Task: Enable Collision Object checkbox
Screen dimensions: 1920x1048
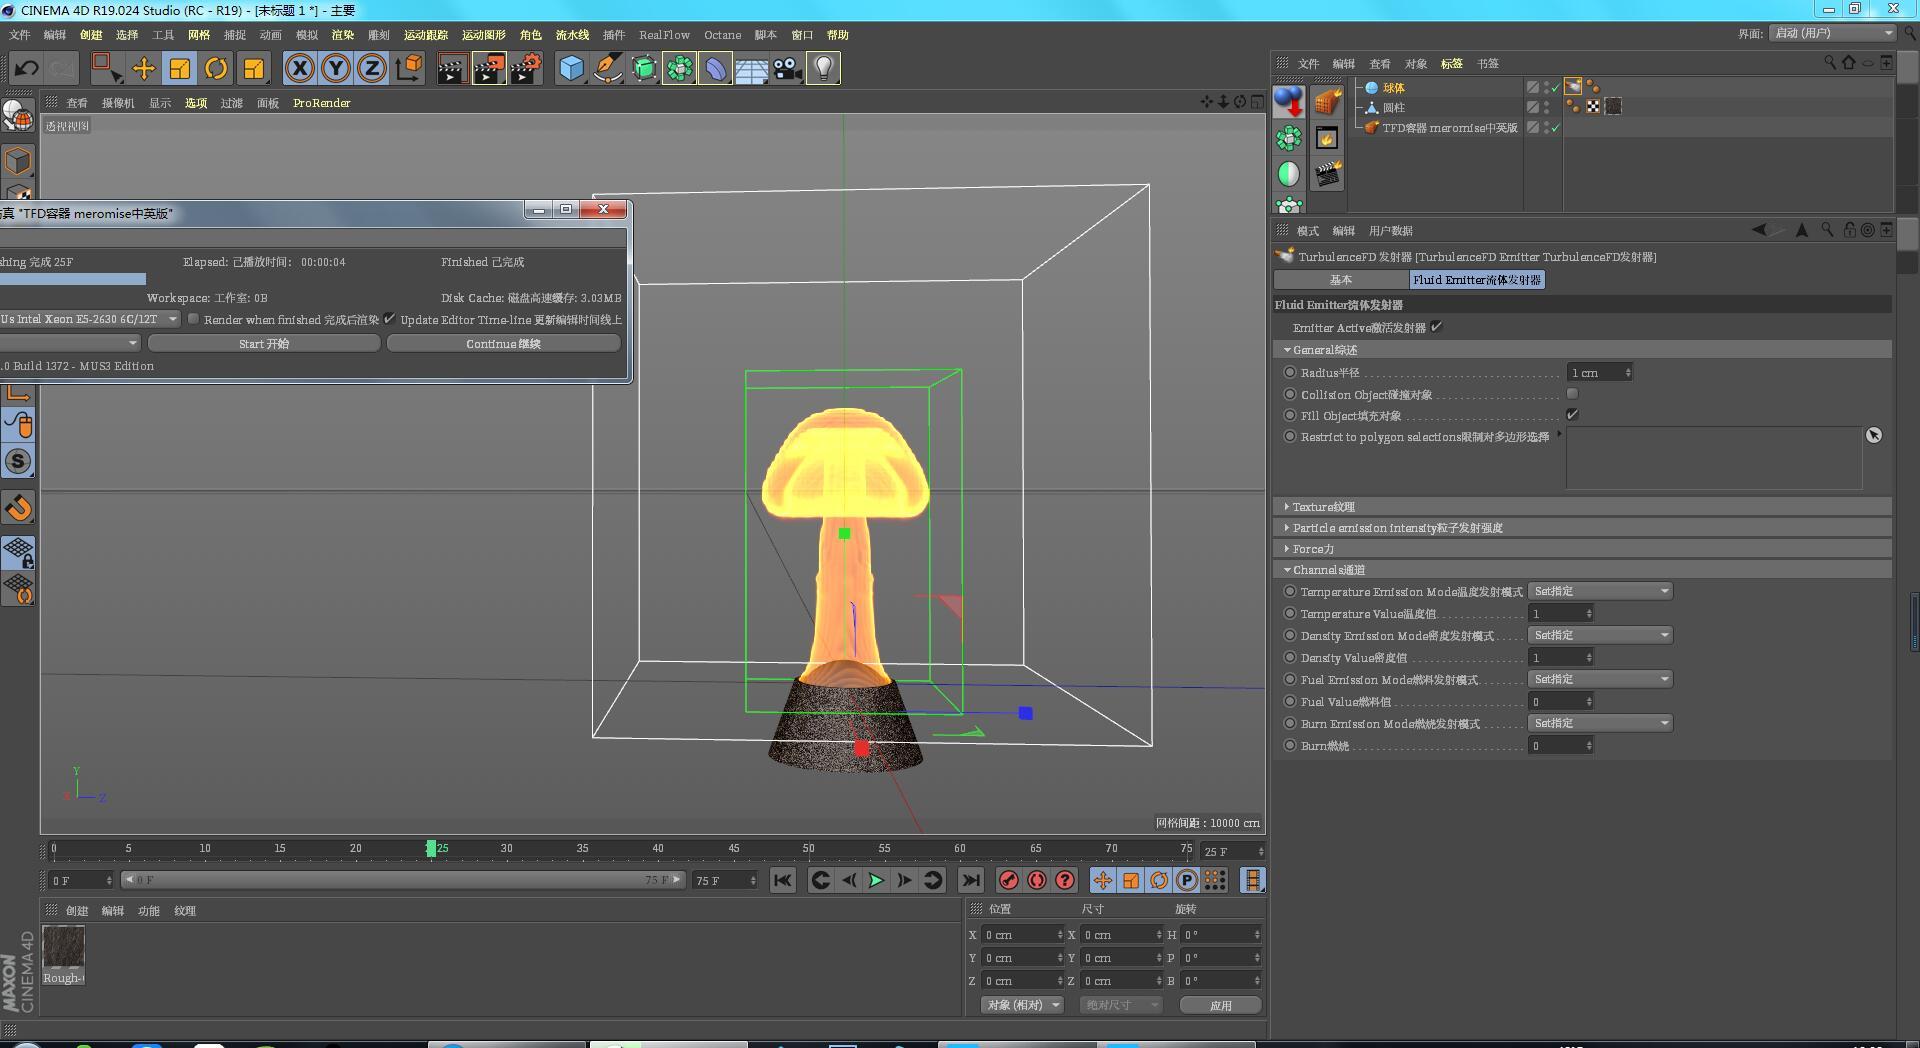Action: pos(1572,394)
